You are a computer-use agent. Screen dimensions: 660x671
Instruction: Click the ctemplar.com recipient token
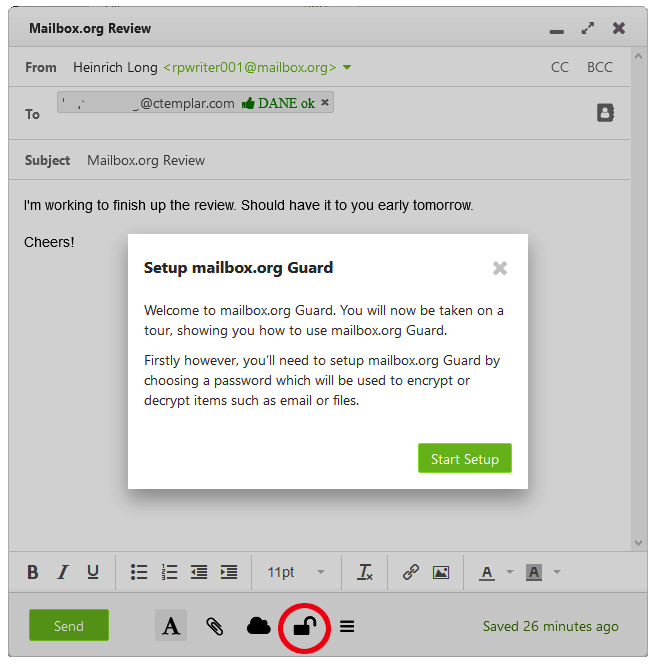[x=196, y=103]
